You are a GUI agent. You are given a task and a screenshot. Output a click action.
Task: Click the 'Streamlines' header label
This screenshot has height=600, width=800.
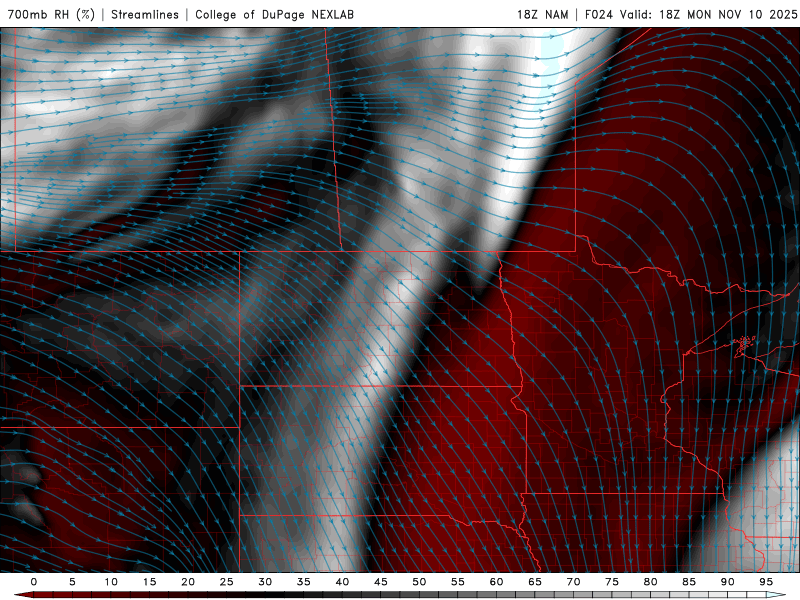tap(145, 14)
